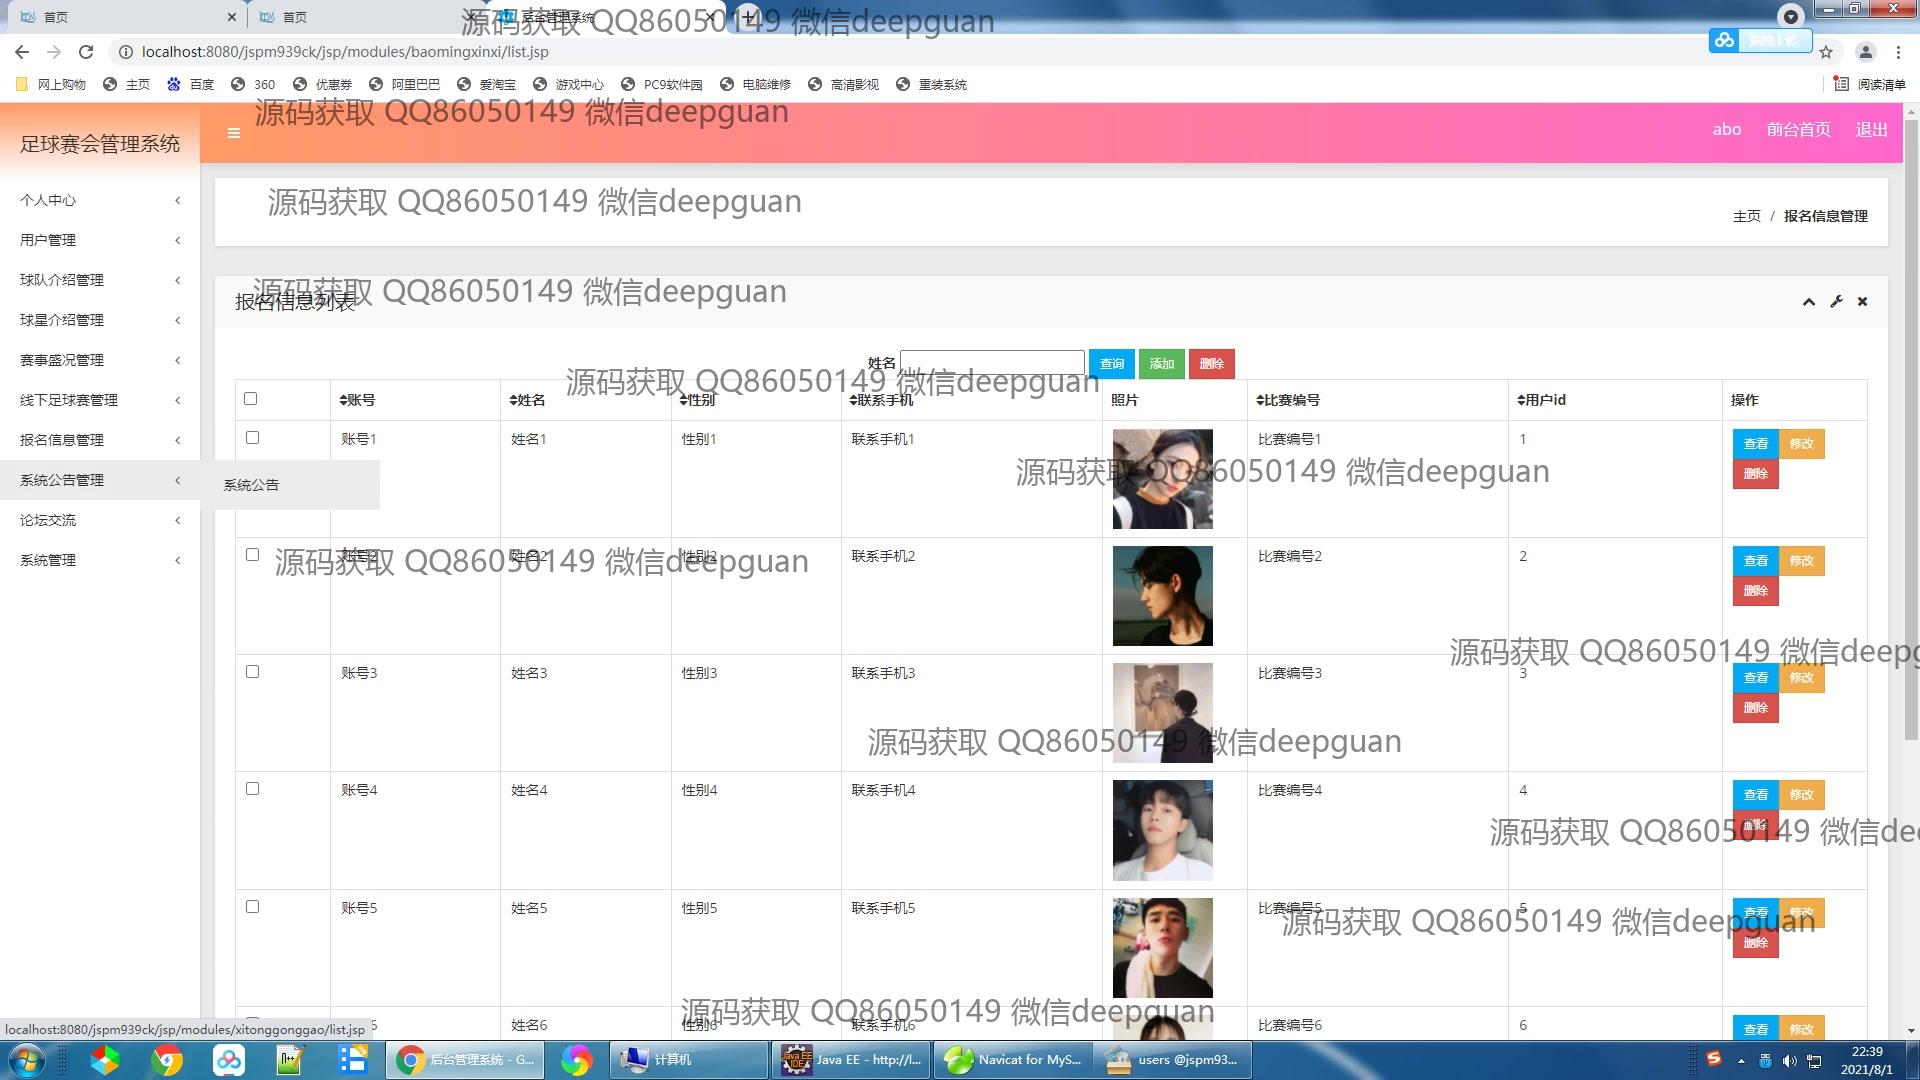Toggle the select-all checkbox in table header
Viewport: 1920px width, 1080px height.
[251, 399]
